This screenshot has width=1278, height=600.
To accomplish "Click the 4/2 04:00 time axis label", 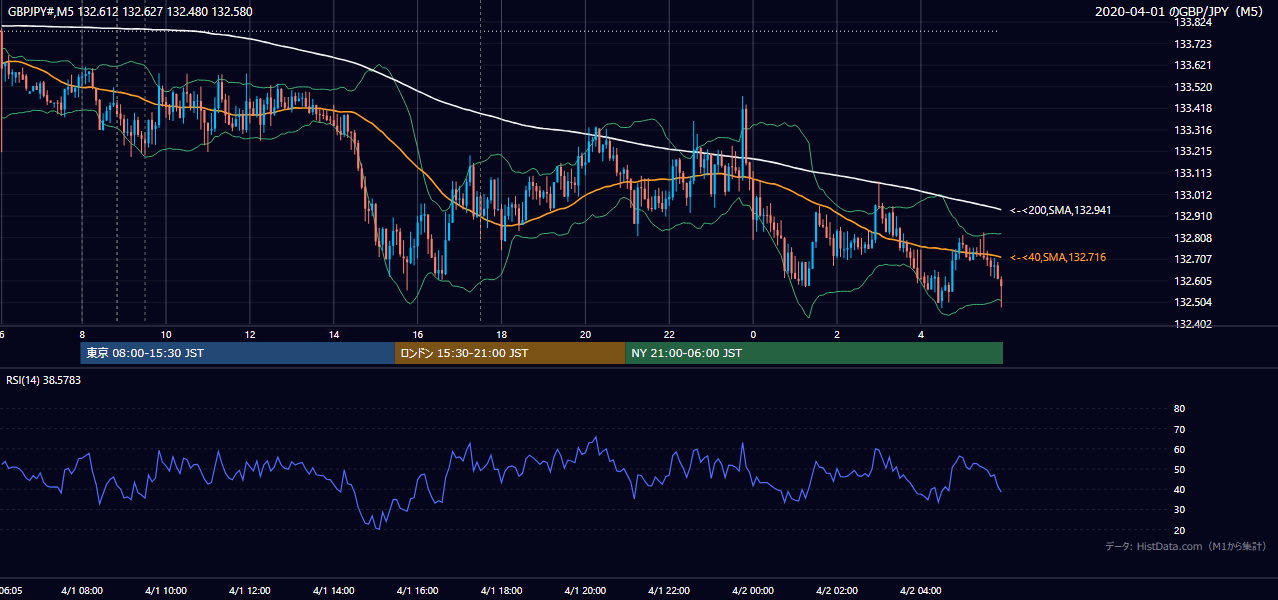I will coord(922,591).
